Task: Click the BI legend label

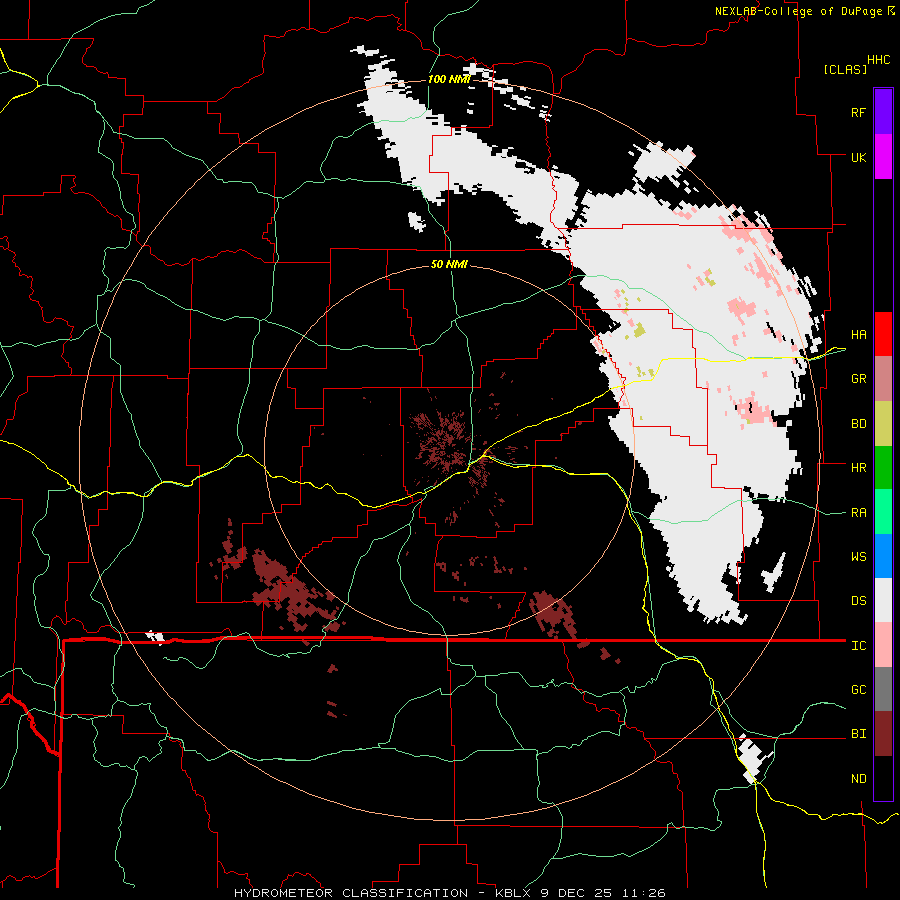Action: tap(858, 734)
